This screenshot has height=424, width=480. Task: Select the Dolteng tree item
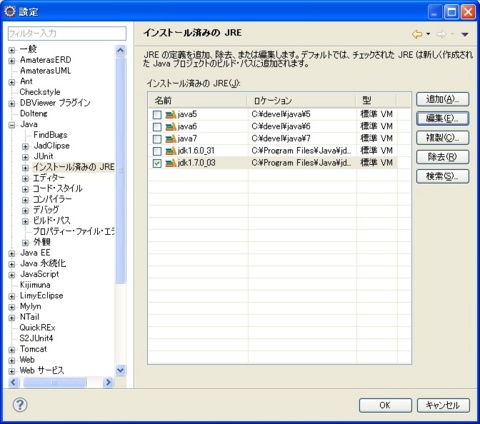click(x=33, y=113)
